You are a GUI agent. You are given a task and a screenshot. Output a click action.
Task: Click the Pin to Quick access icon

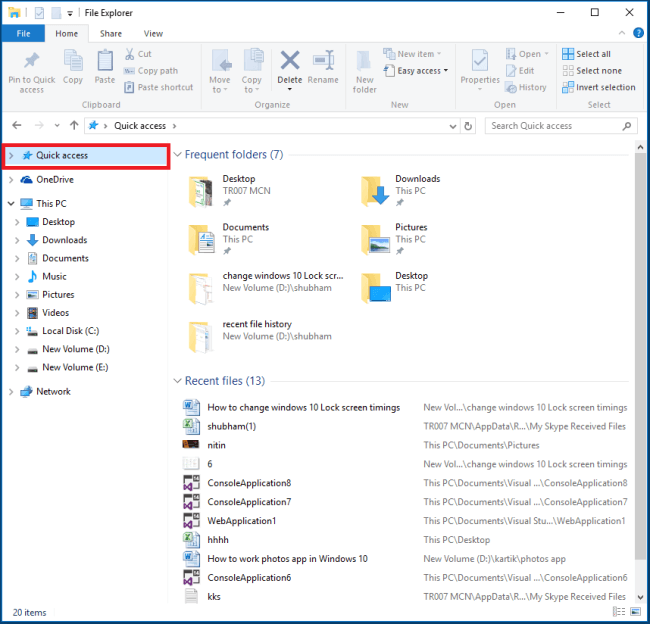pos(32,61)
